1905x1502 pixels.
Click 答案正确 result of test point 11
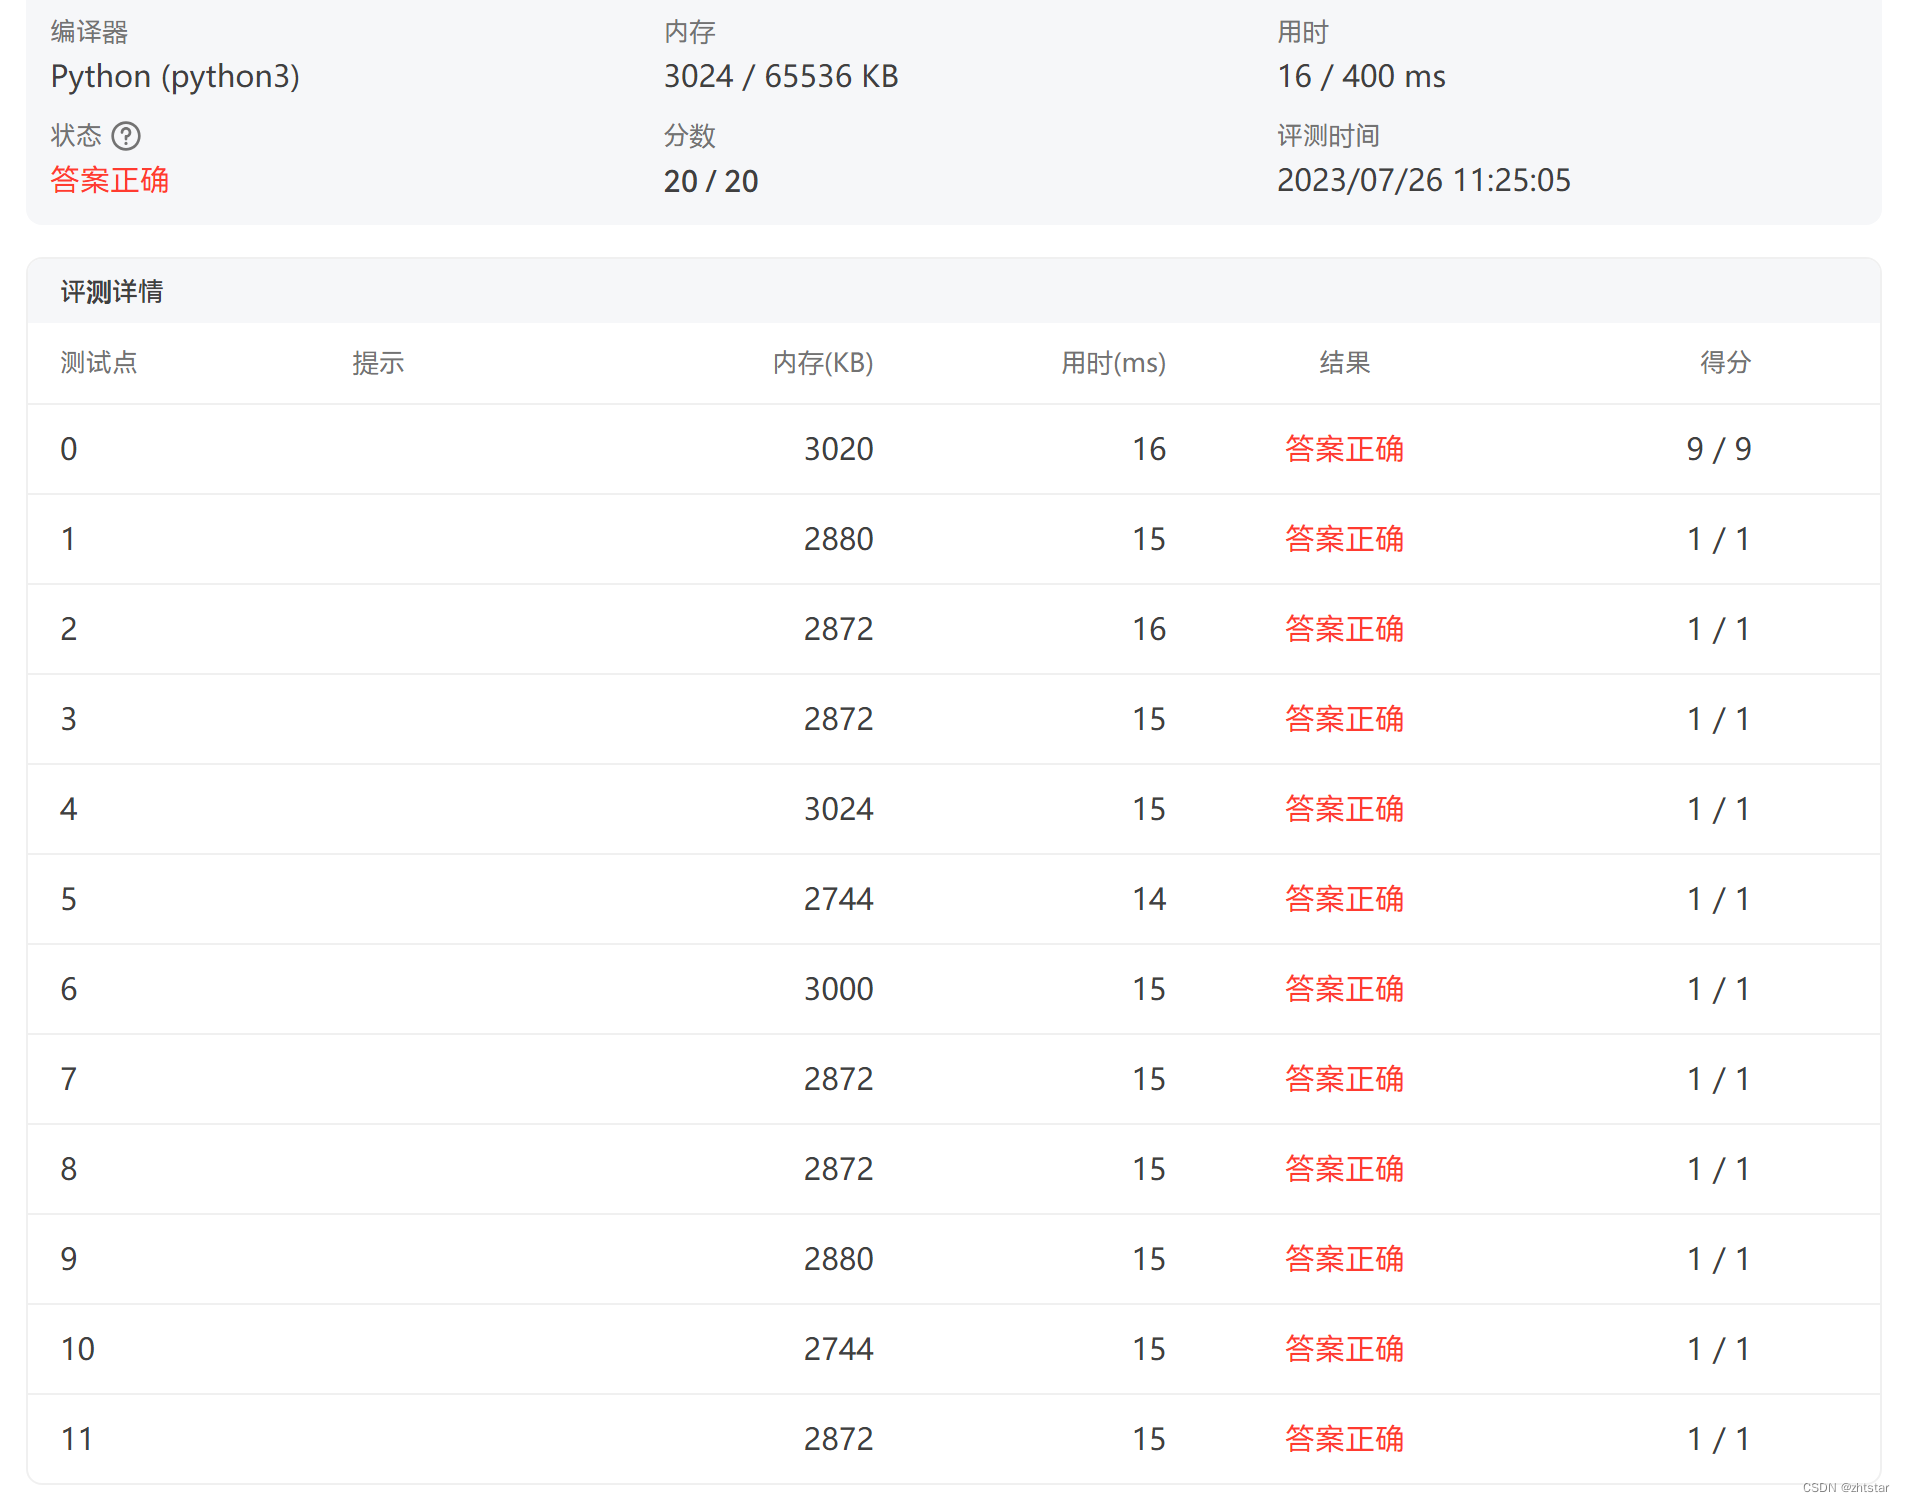[x=1344, y=1439]
